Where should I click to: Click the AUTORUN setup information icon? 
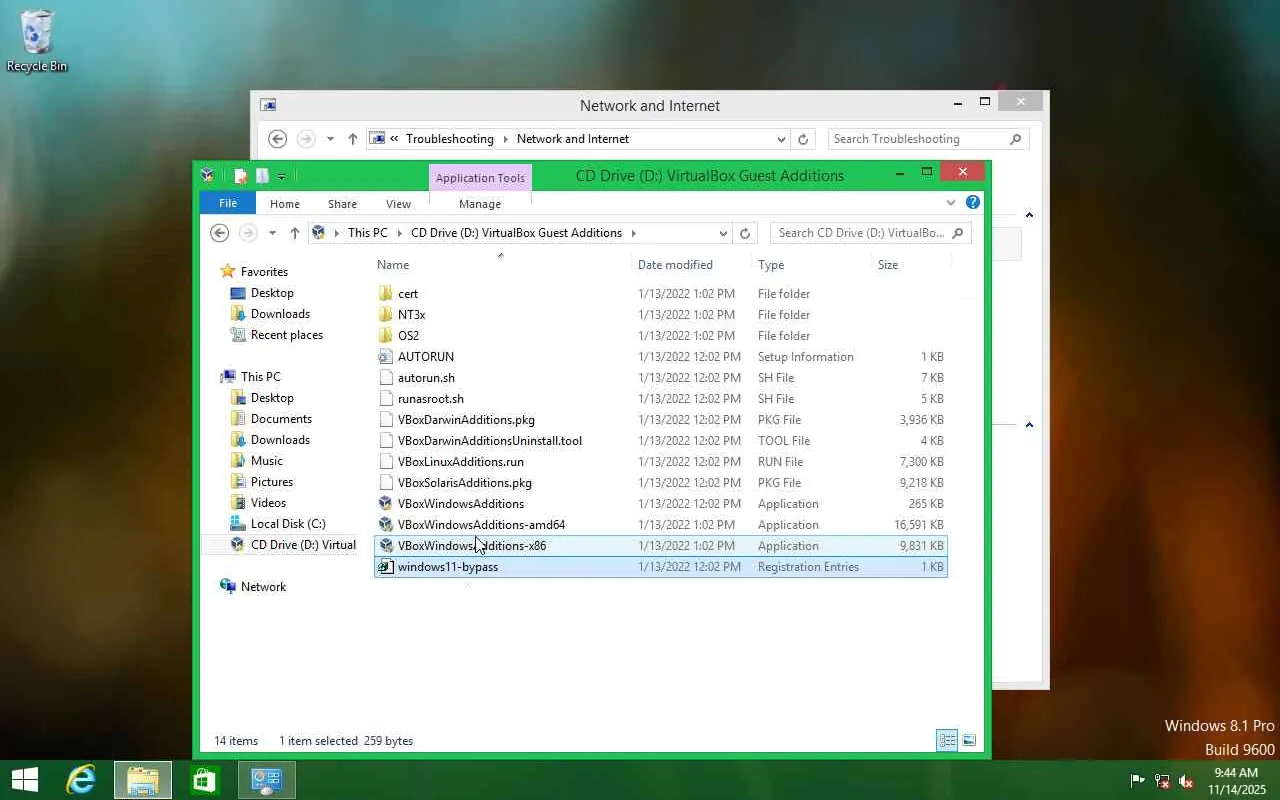(x=386, y=357)
